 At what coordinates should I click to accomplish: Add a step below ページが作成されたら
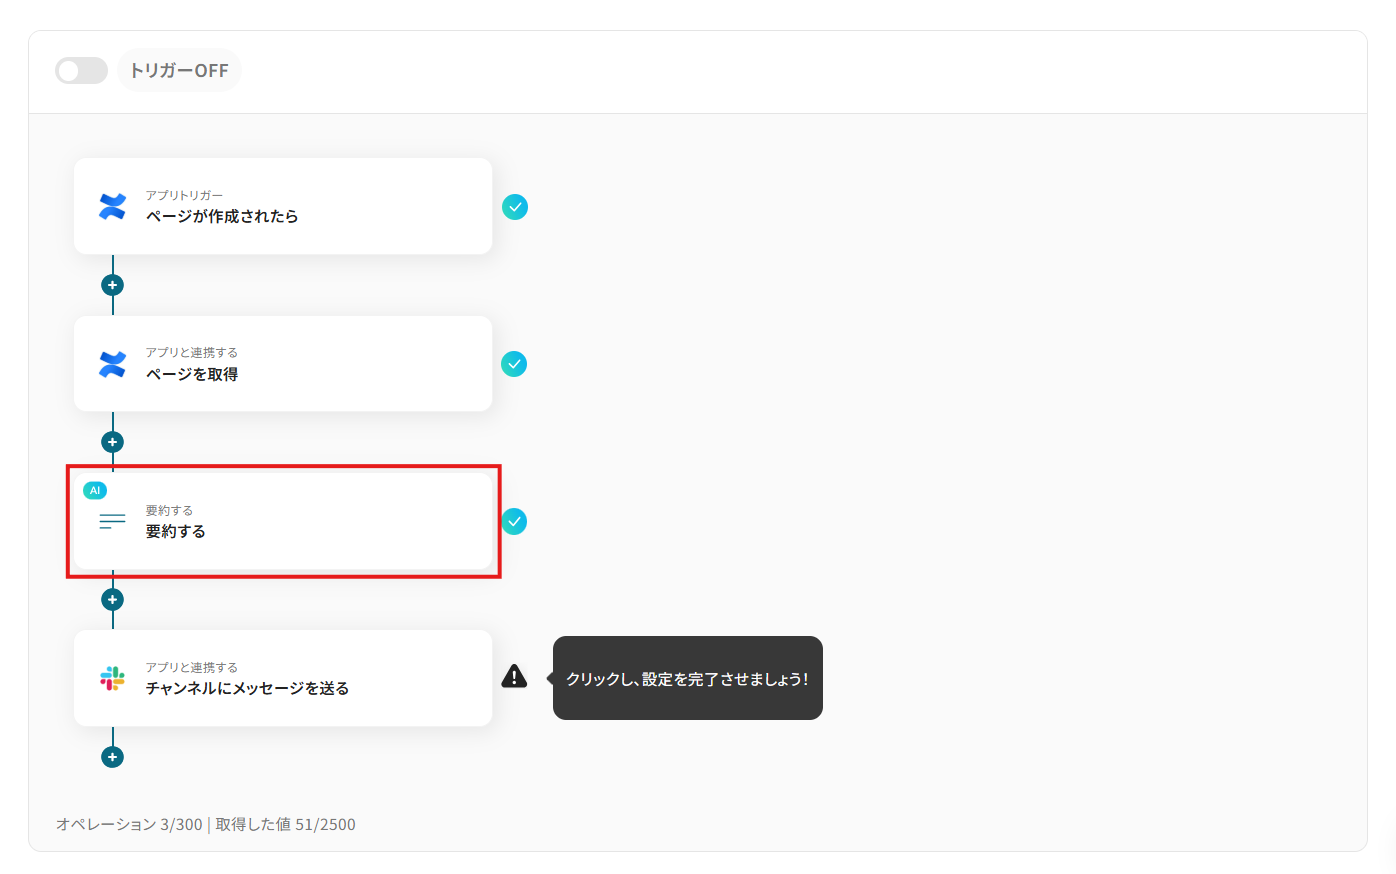(113, 285)
